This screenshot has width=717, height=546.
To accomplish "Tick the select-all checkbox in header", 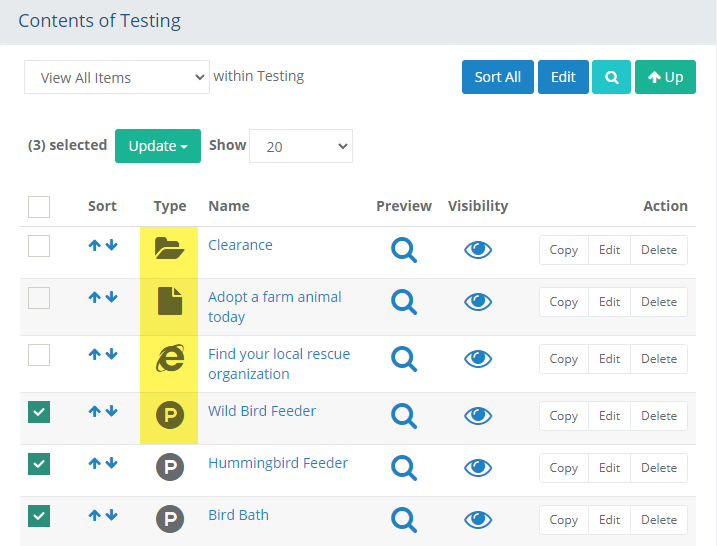I will pos(39,207).
